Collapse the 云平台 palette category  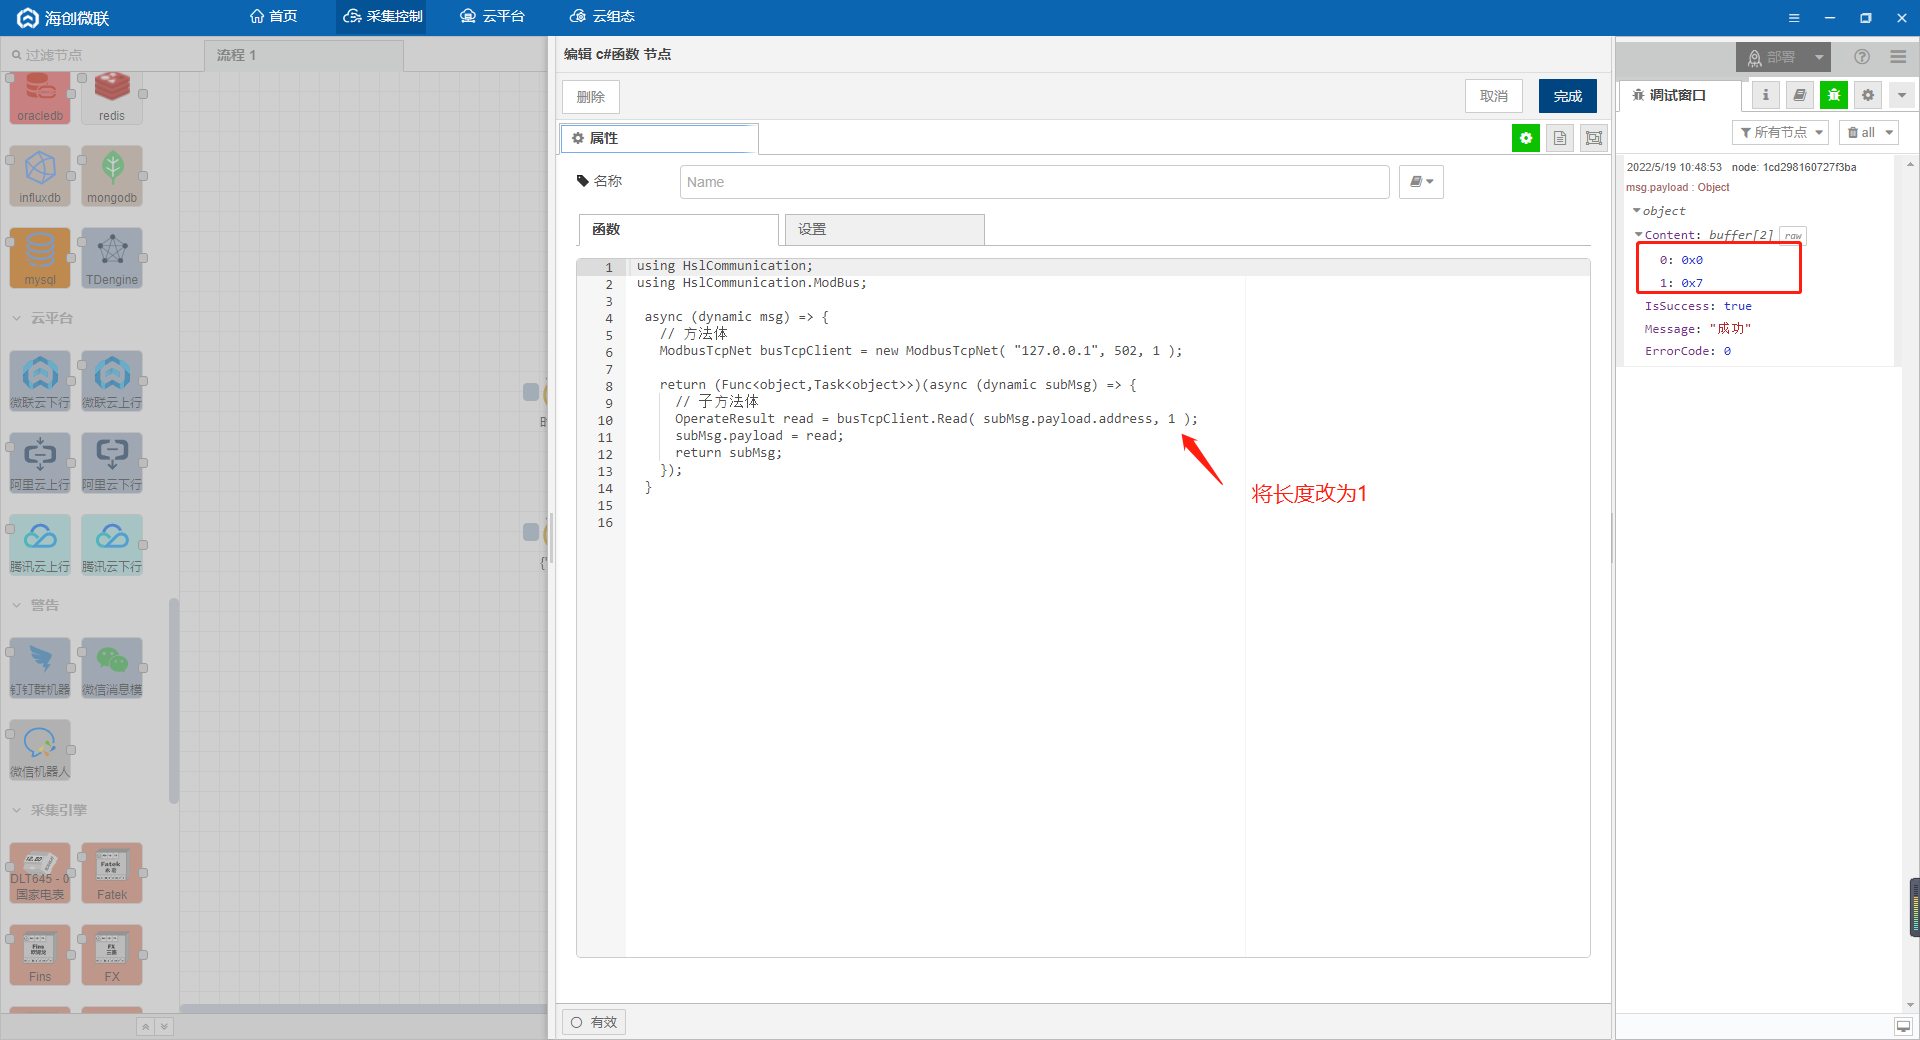click(x=43, y=318)
